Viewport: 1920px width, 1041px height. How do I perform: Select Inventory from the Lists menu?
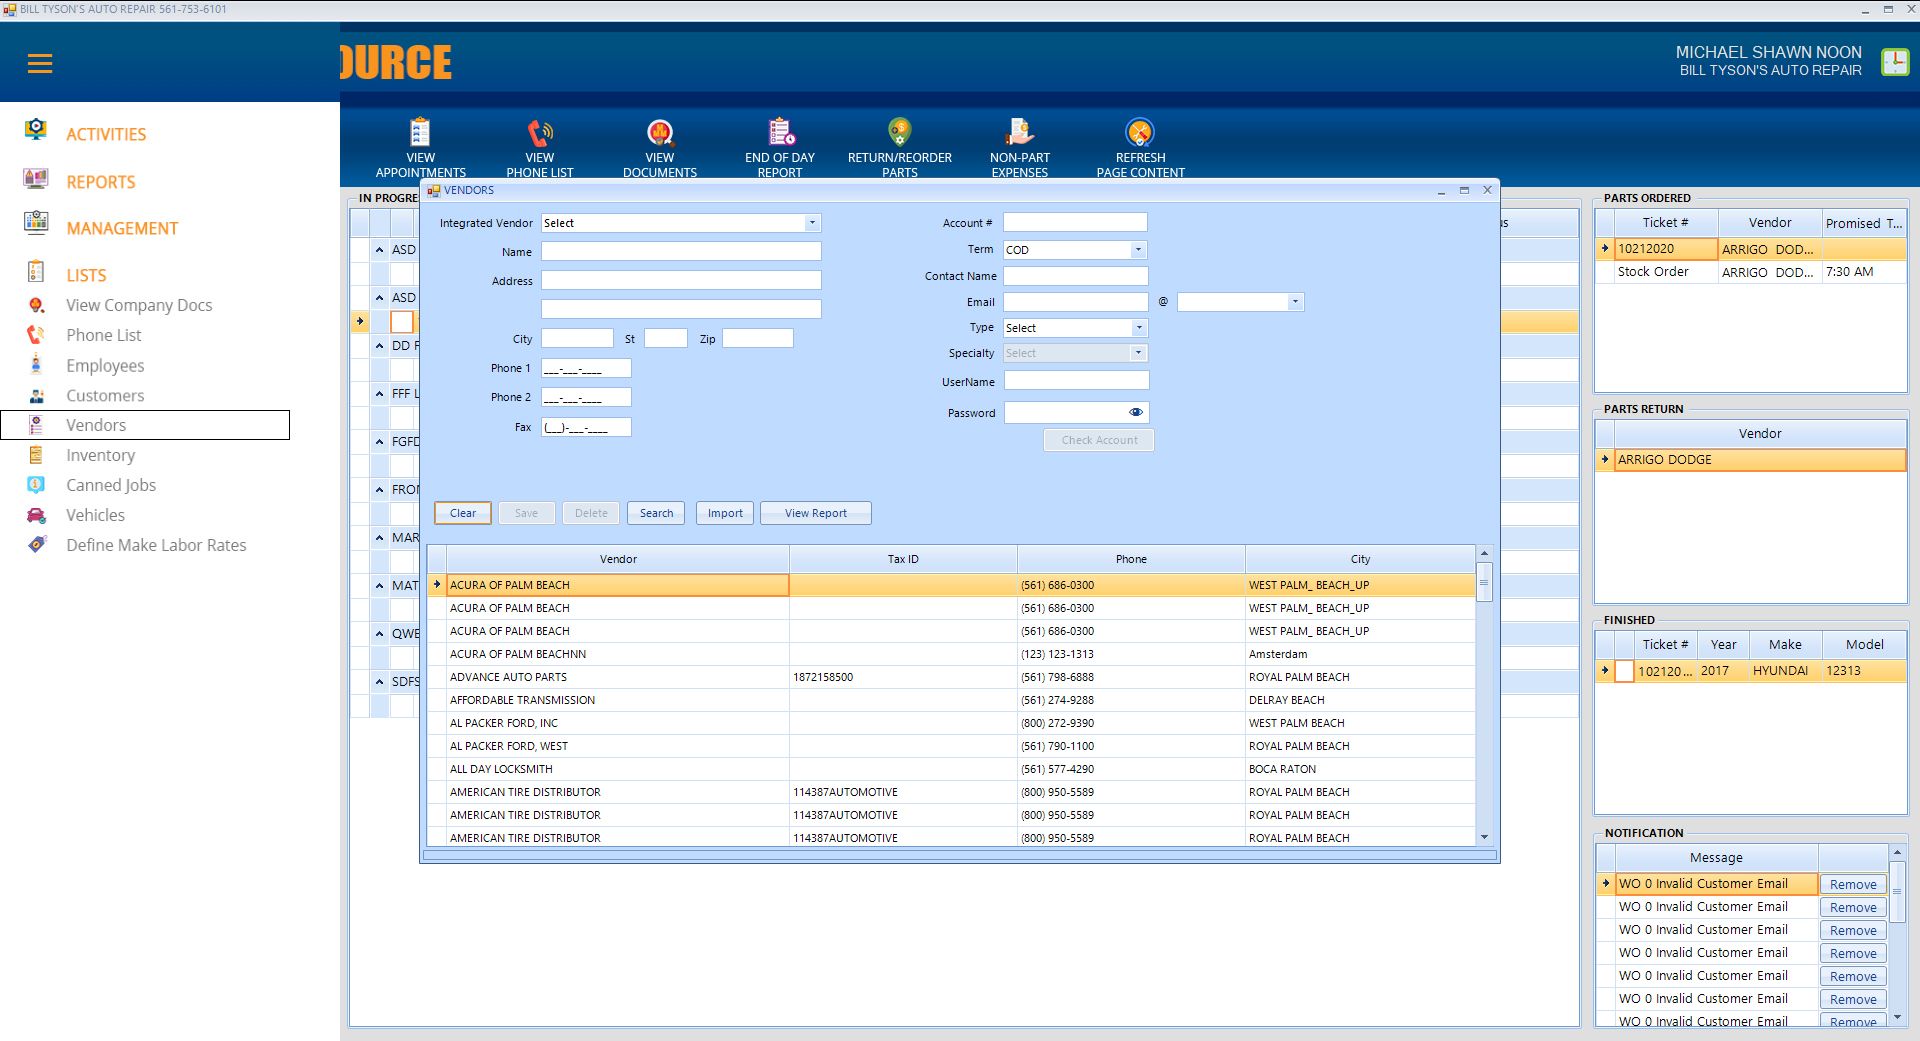100,455
